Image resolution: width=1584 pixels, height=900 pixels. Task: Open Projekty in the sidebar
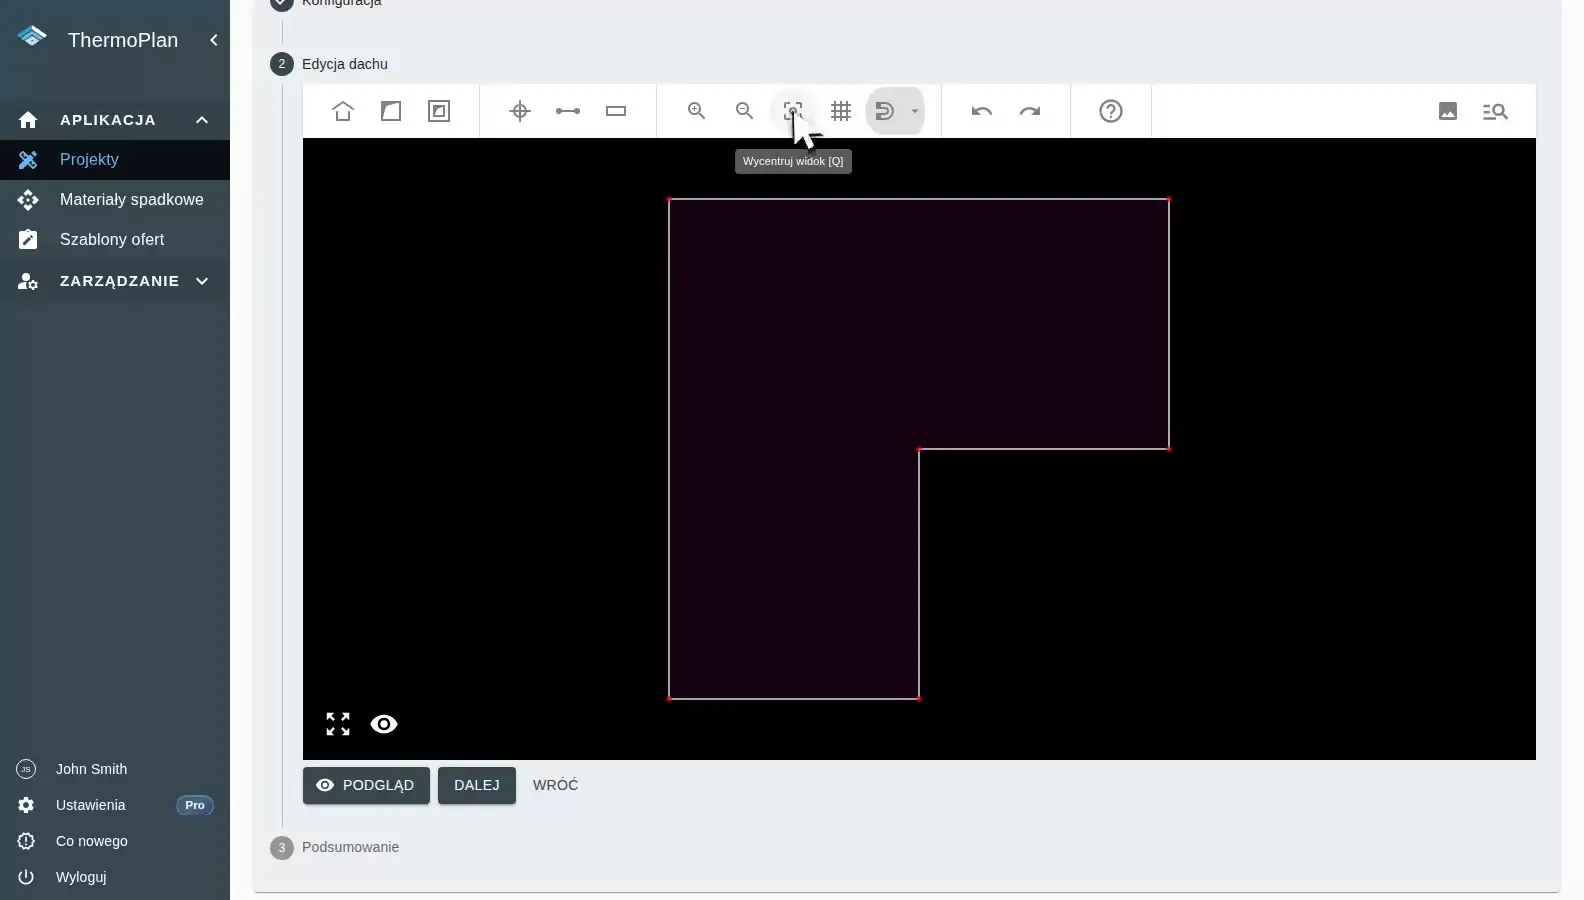(x=115, y=160)
